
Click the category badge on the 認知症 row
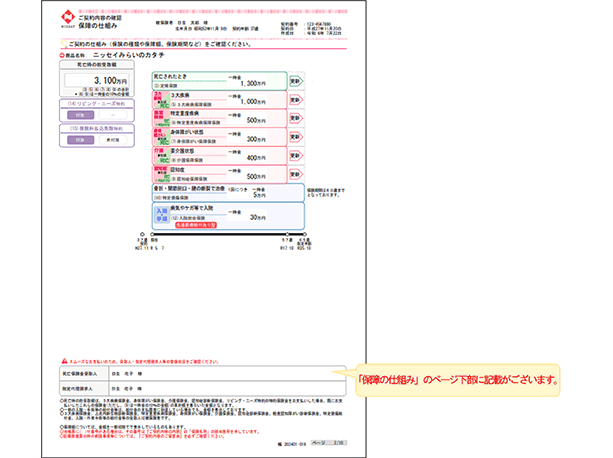coord(161,174)
